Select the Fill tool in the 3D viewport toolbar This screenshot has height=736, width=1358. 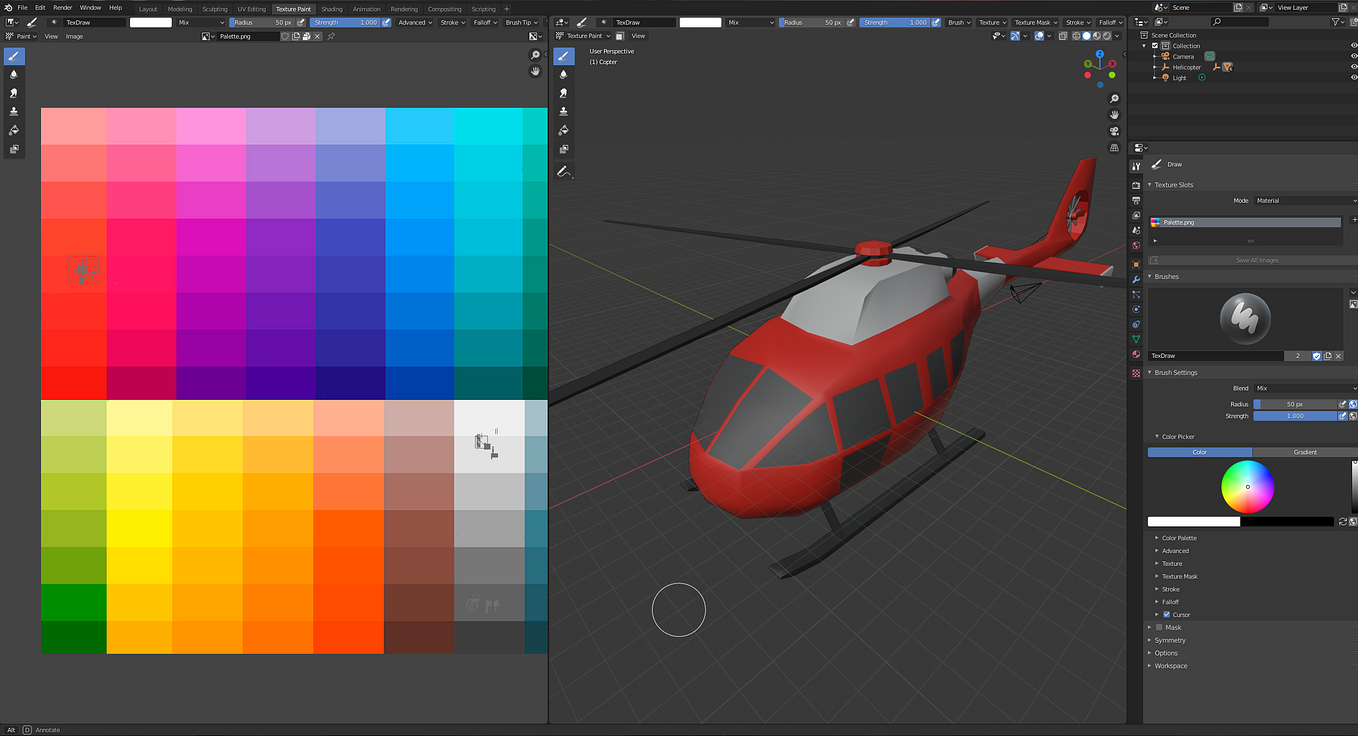[x=564, y=130]
